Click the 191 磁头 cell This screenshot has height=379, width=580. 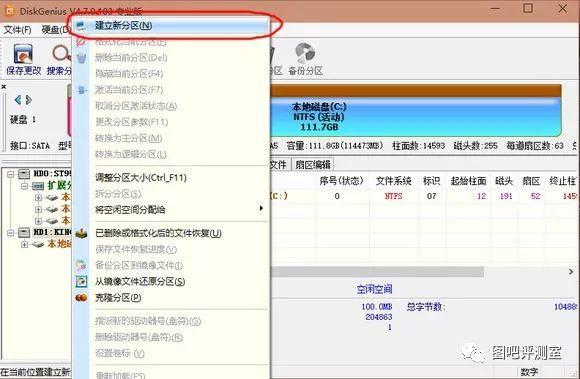click(506, 196)
